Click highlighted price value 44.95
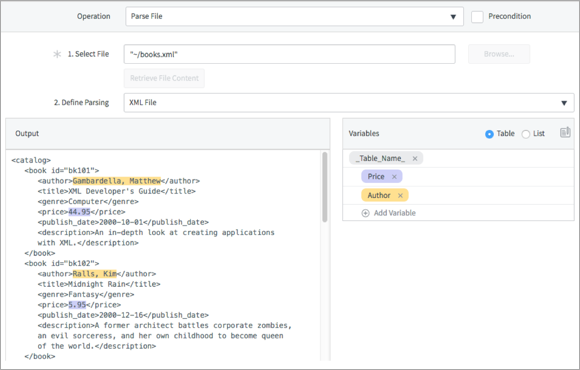 79,212
